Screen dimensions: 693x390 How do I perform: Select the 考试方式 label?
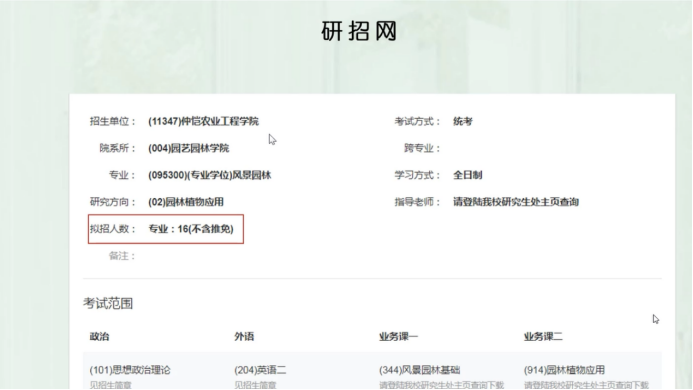[417, 121]
